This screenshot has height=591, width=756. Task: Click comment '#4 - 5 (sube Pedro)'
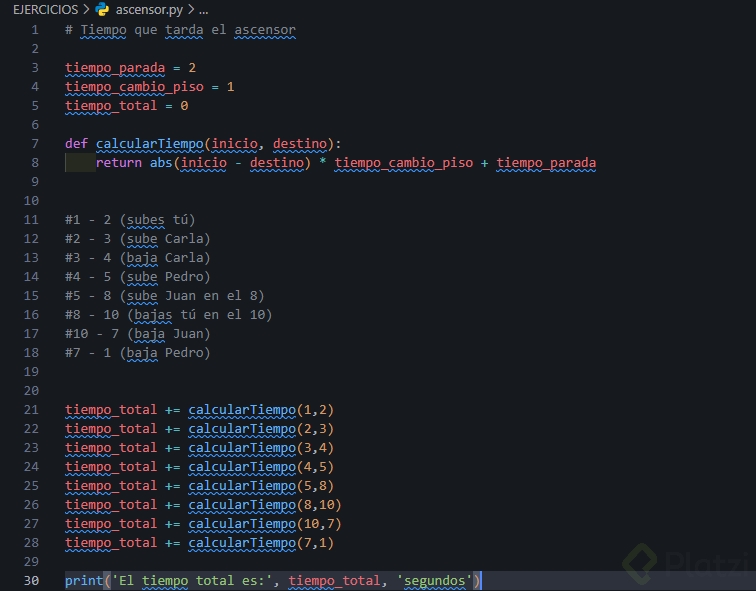(x=138, y=277)
